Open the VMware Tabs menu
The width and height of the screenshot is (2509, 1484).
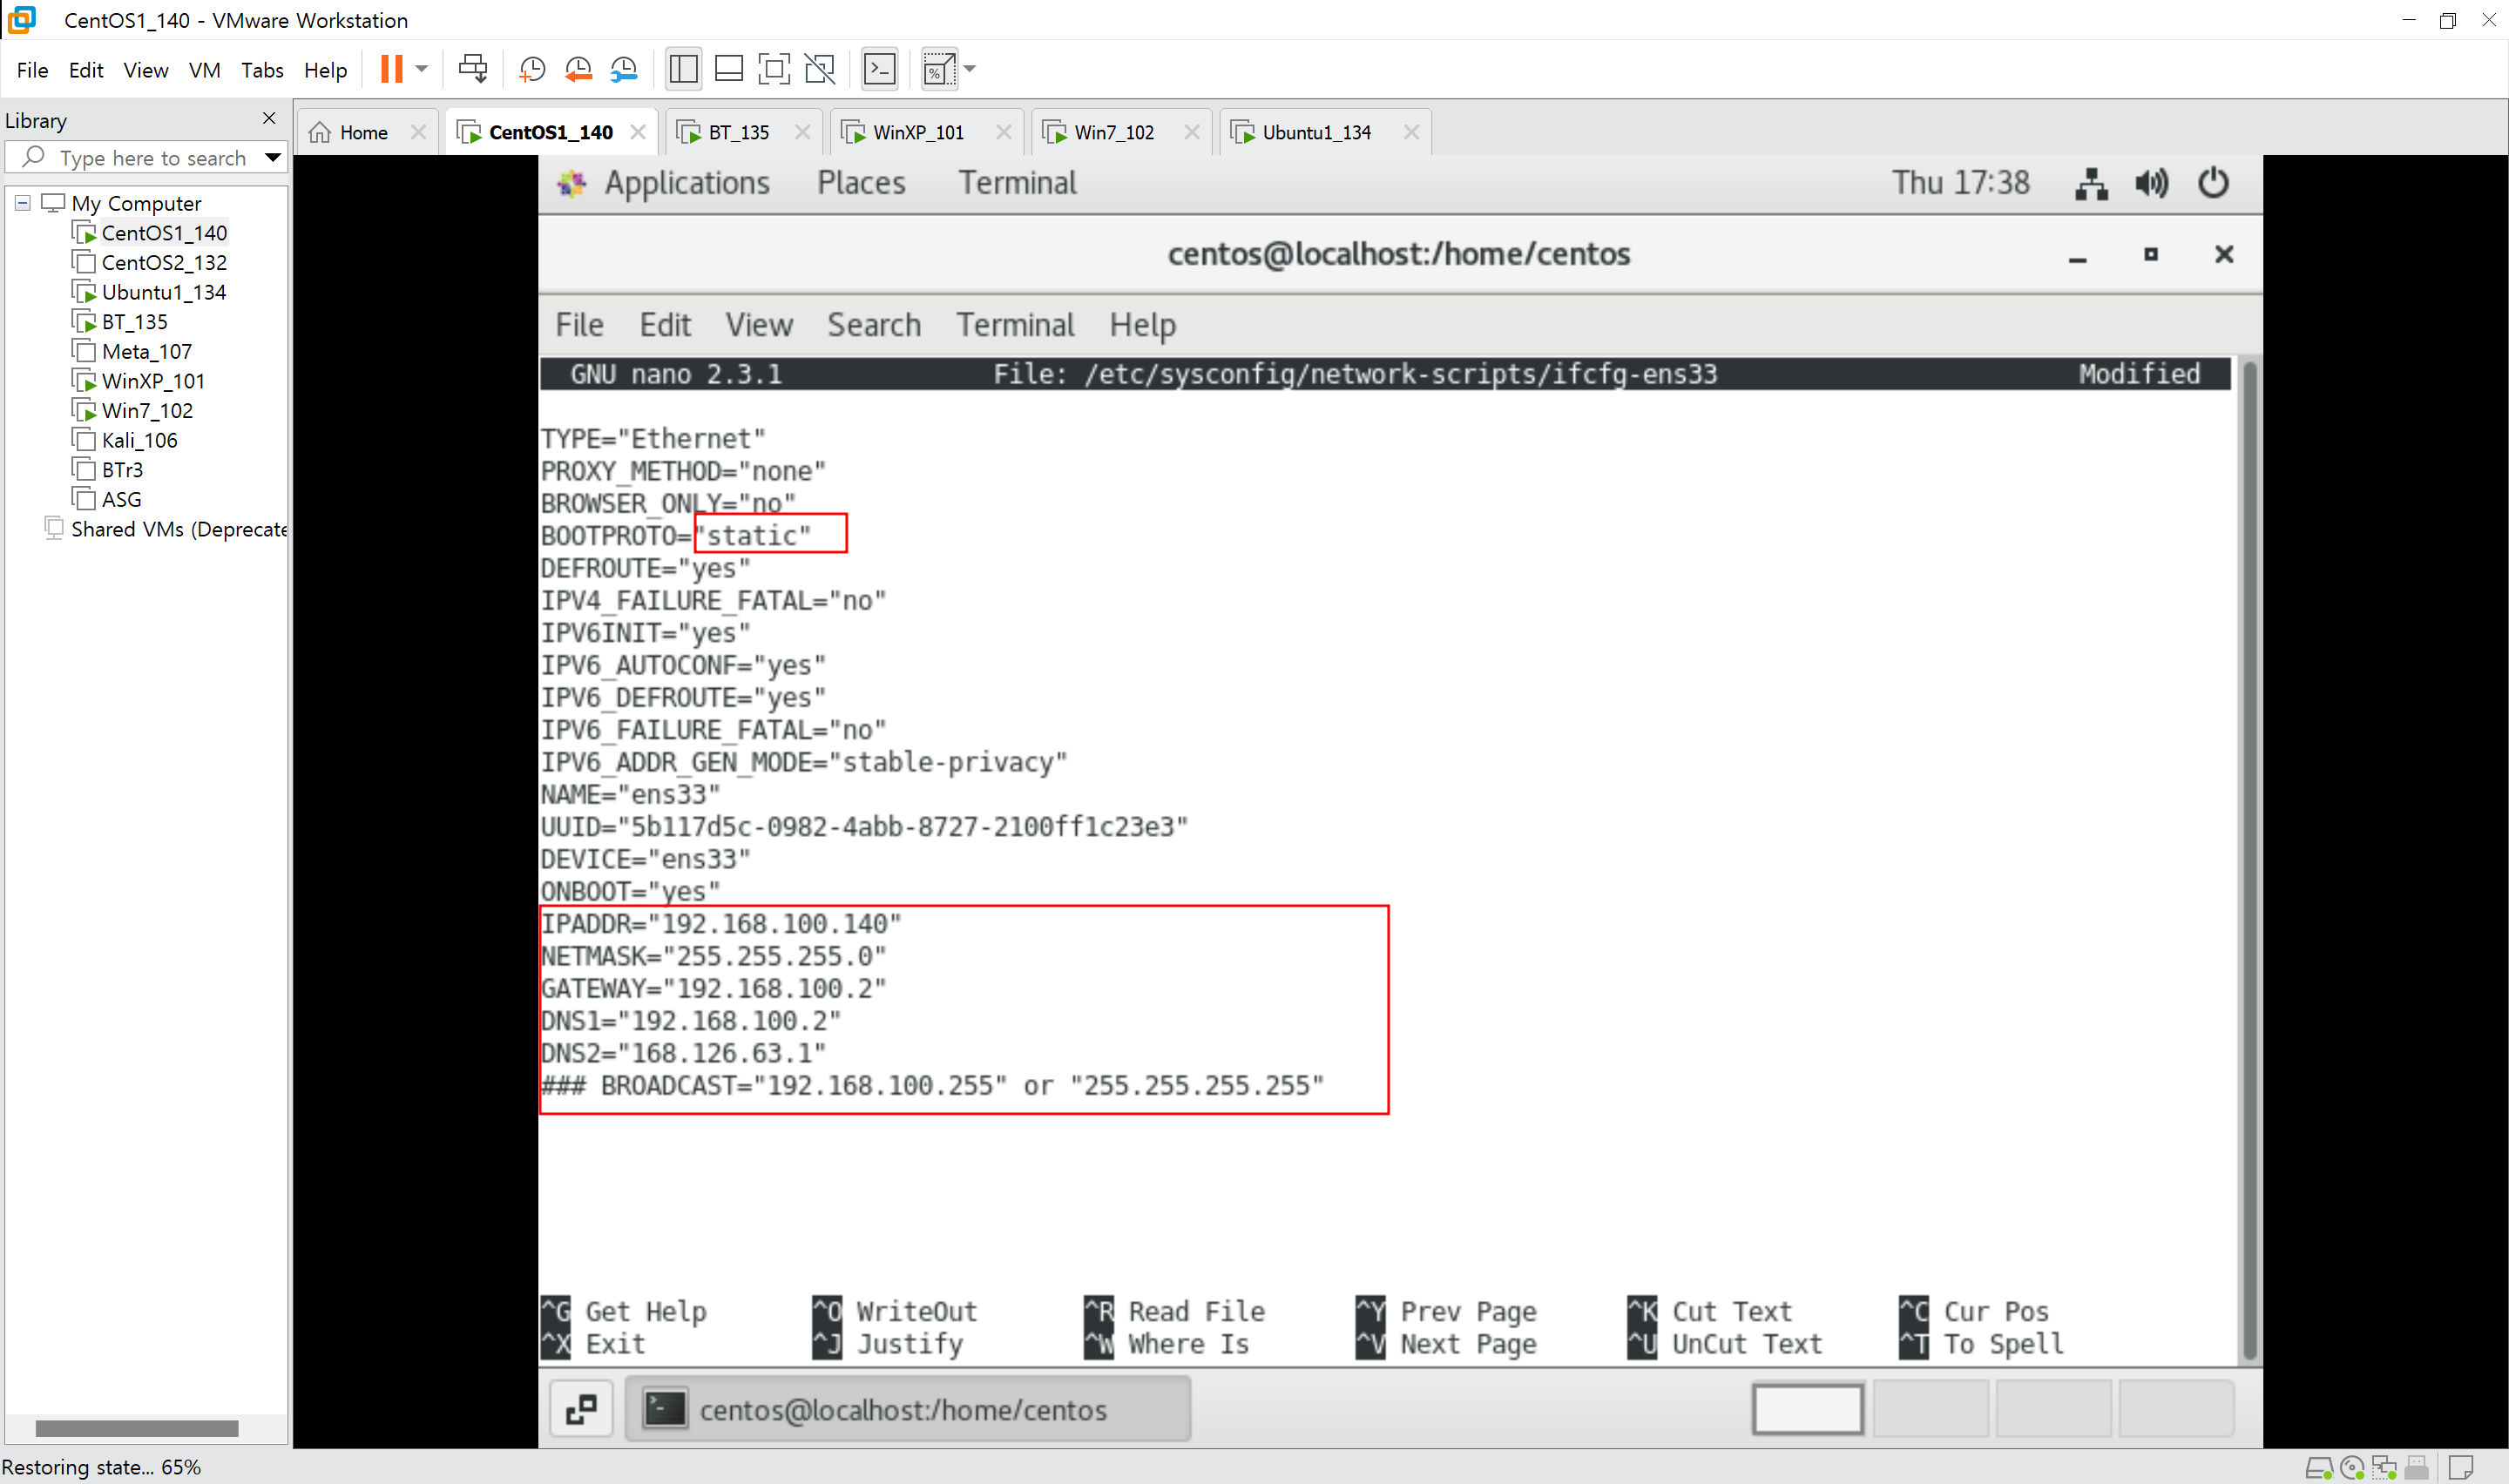coord(262,70)
